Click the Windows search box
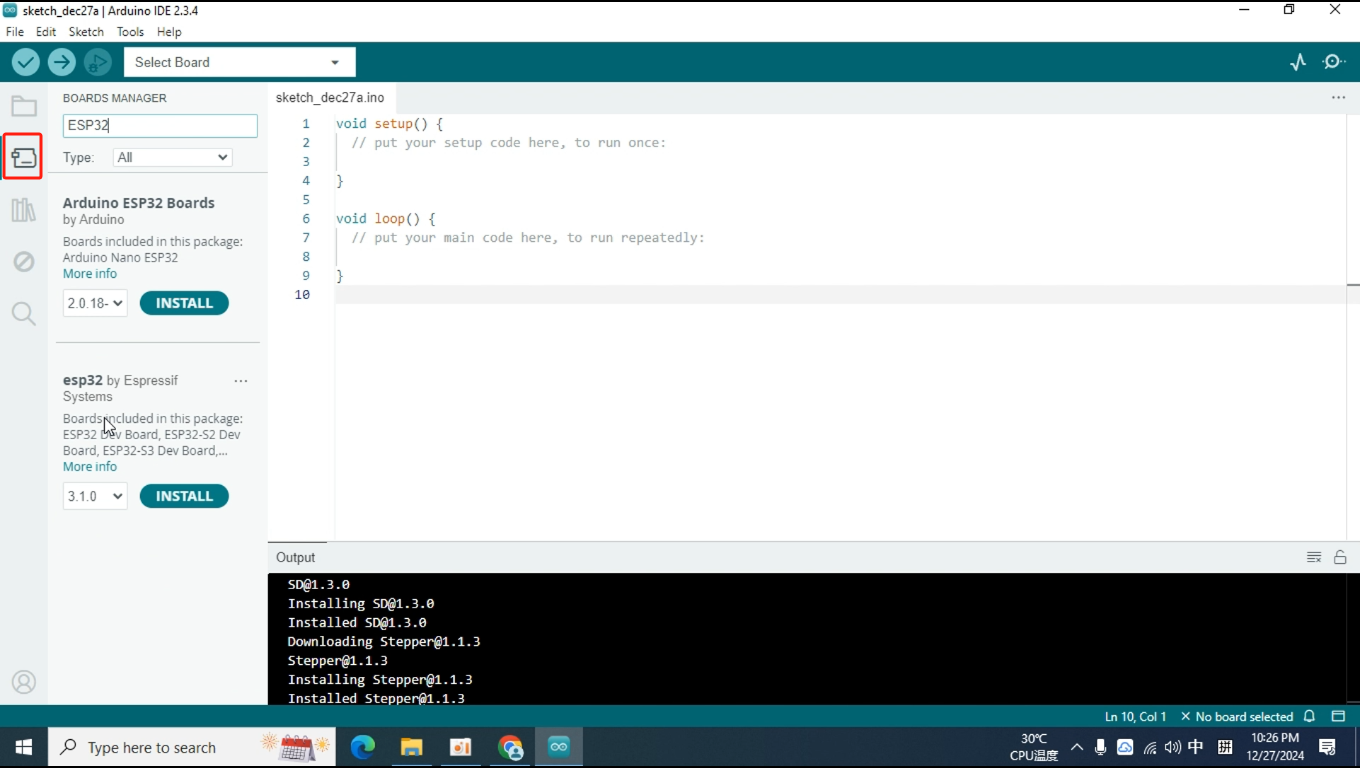The image size is (1360, 768). 192,747
